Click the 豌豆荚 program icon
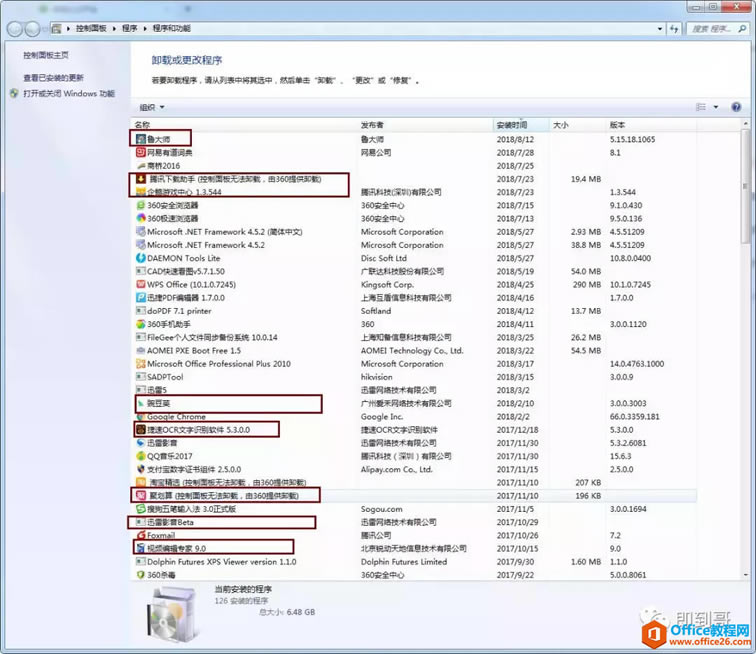The image size is (756, 654). [x=140, y=403]
